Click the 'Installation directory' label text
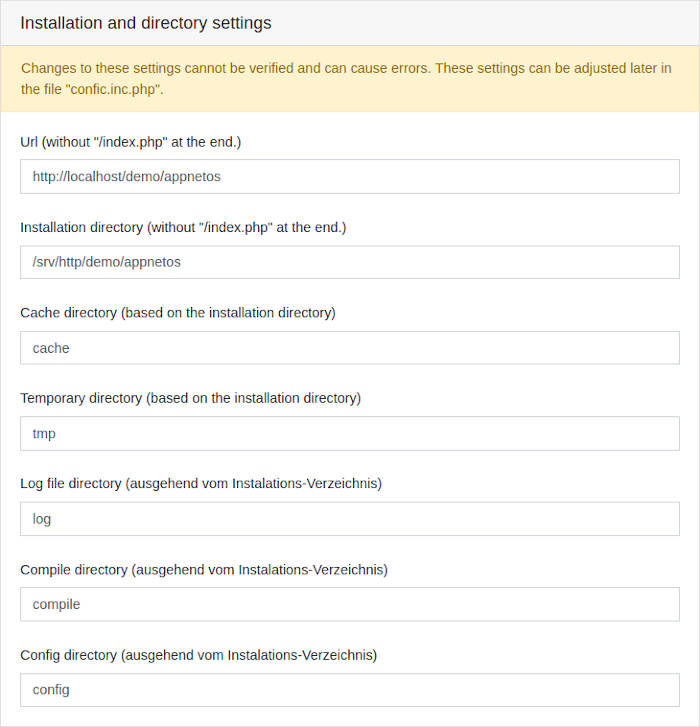This screenshot has width=700, height=727. (x=82, y=227)
